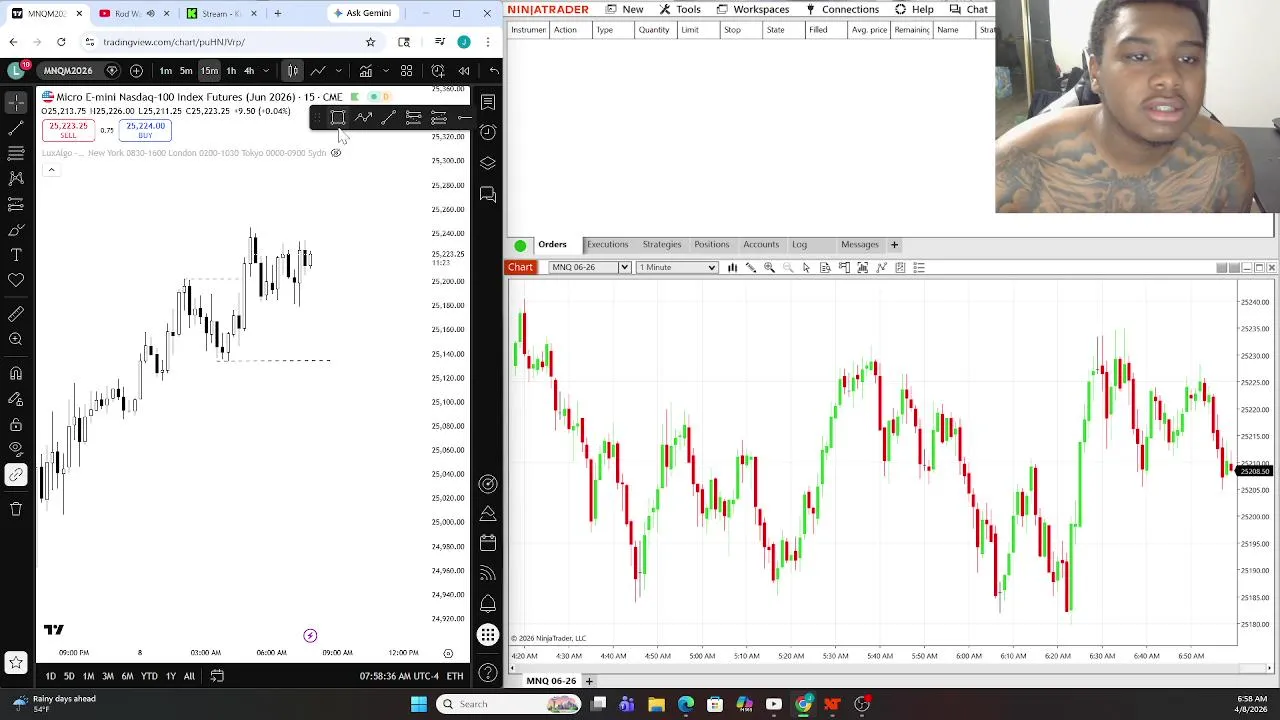Click NinjaTrader chart bars data series icon

(732, 267)
